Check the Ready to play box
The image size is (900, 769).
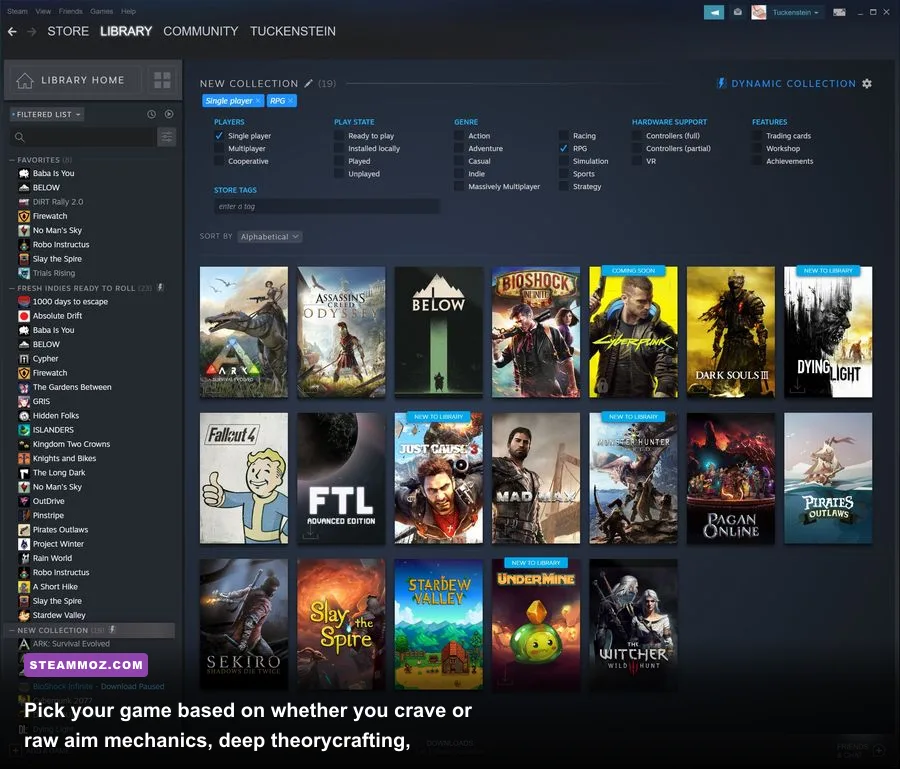tap(339, 136)
